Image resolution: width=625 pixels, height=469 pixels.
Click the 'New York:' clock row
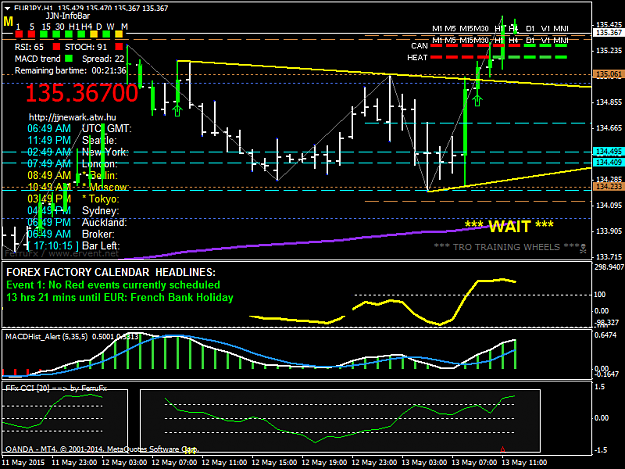(78, 152)
